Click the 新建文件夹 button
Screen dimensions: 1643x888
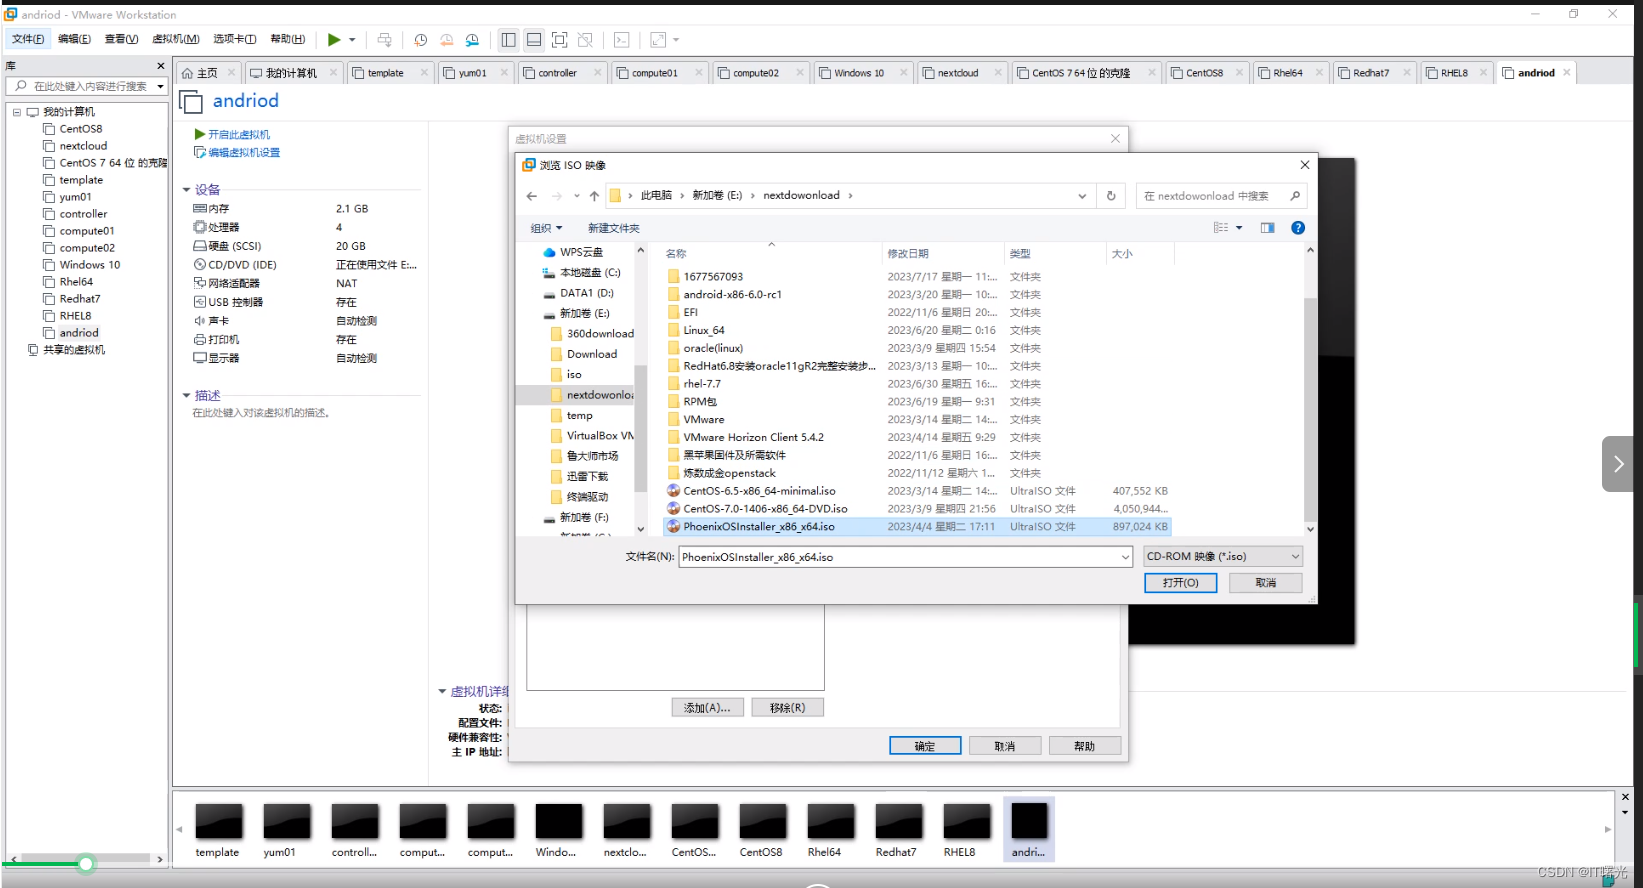click(614, 228)
